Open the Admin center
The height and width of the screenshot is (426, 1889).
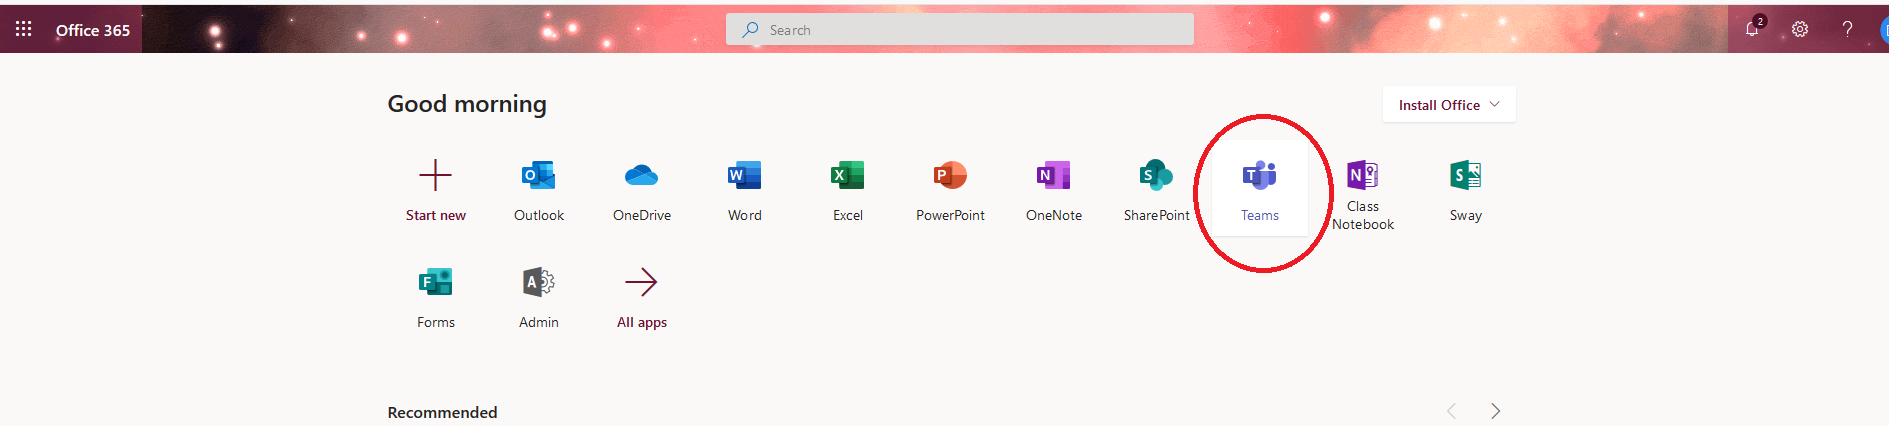[x=538, y=297]
